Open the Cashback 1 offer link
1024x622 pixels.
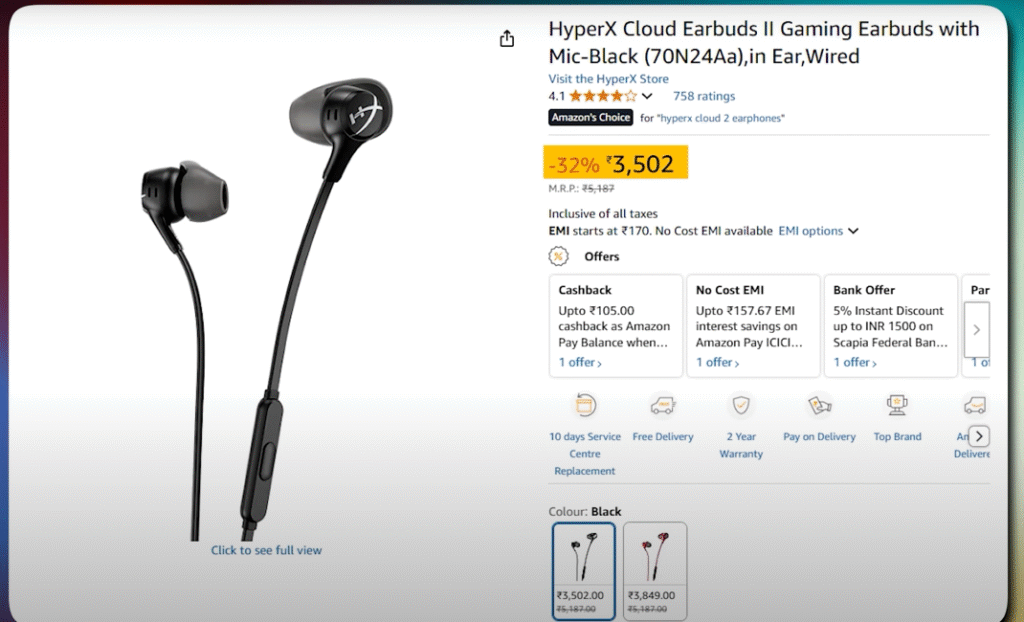coord(578,362)
